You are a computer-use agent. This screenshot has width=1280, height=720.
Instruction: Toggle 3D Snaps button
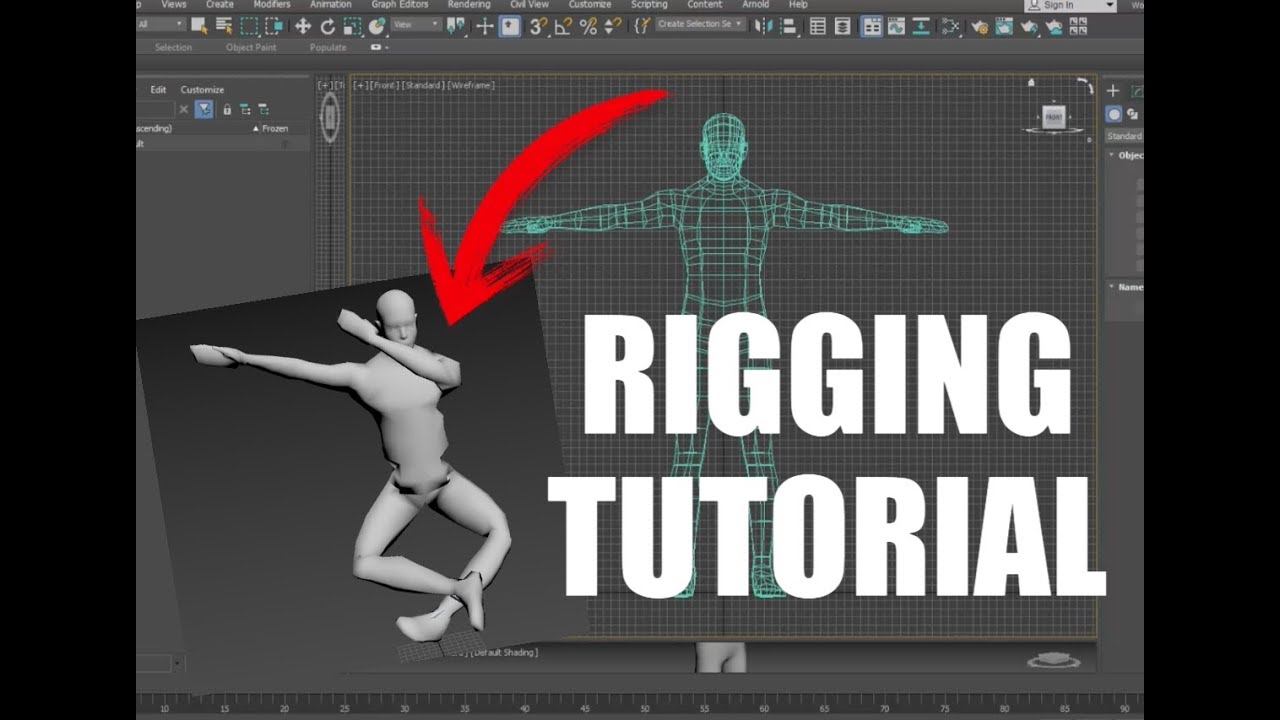click(x=538, y=26)
